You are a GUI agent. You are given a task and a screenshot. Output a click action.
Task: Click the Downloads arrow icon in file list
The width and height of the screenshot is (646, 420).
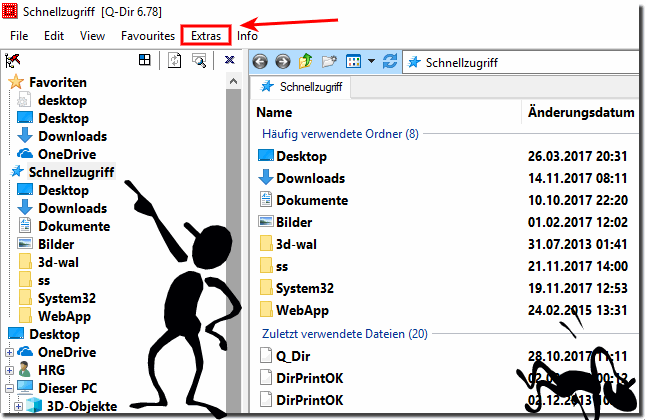click(266, 177)
